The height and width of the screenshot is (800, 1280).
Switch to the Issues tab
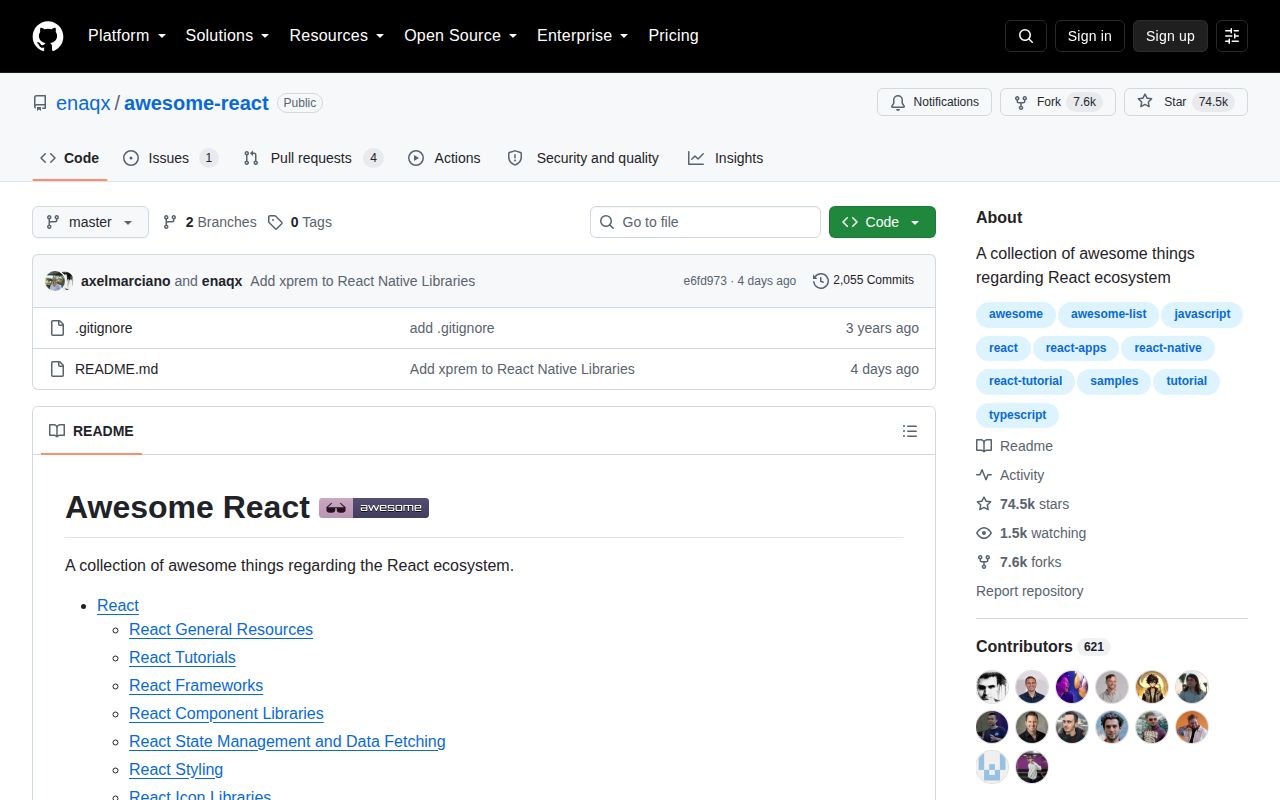(170, 158)
